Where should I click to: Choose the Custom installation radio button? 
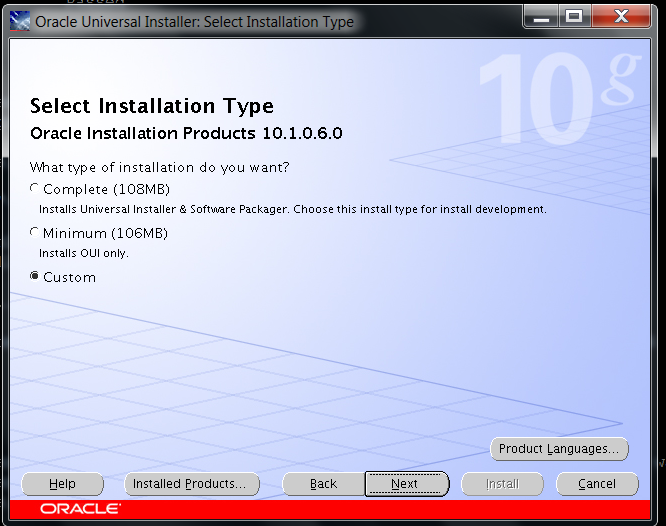click(35, 276)
